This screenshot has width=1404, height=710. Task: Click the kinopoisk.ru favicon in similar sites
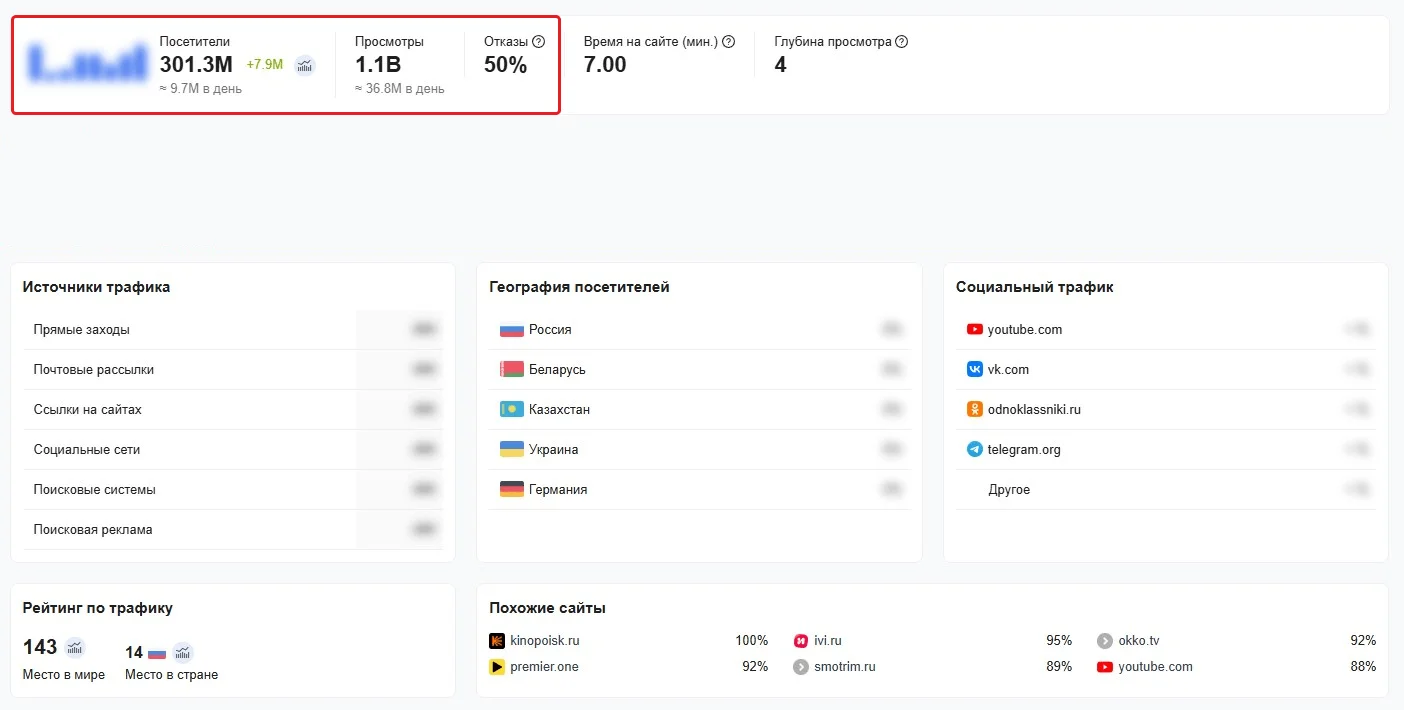[497, 641]
